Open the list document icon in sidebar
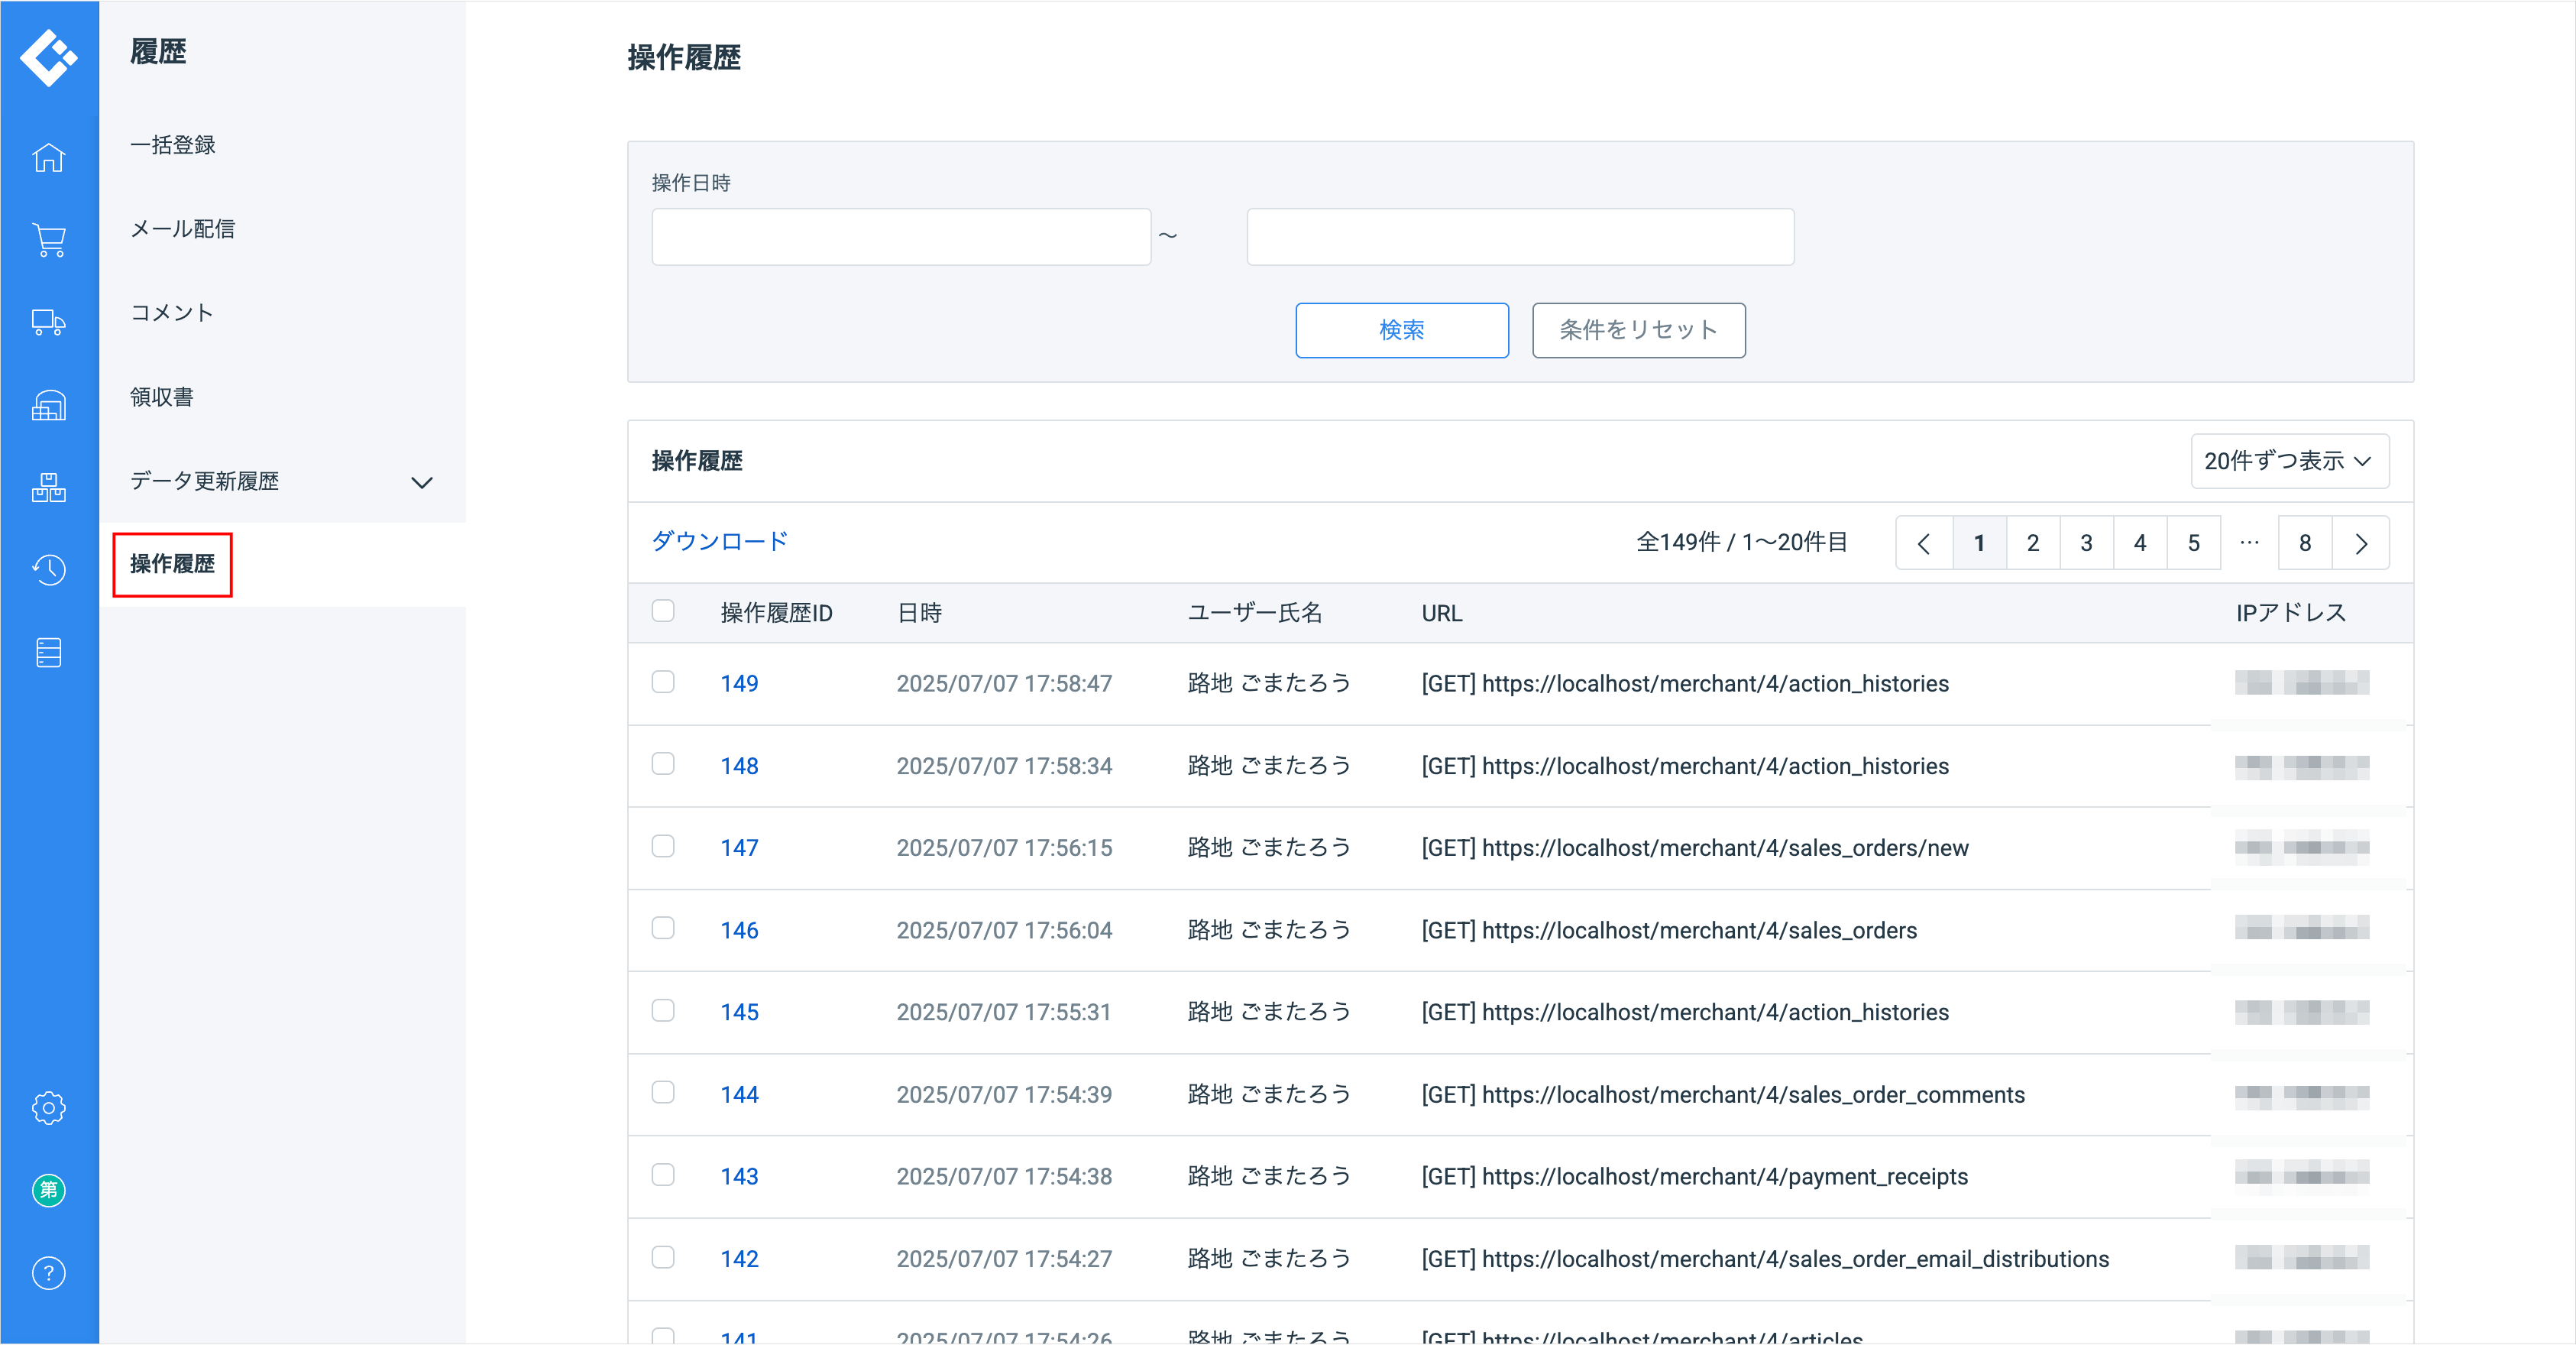The image size is (2576, 1345). coord(48,652)
